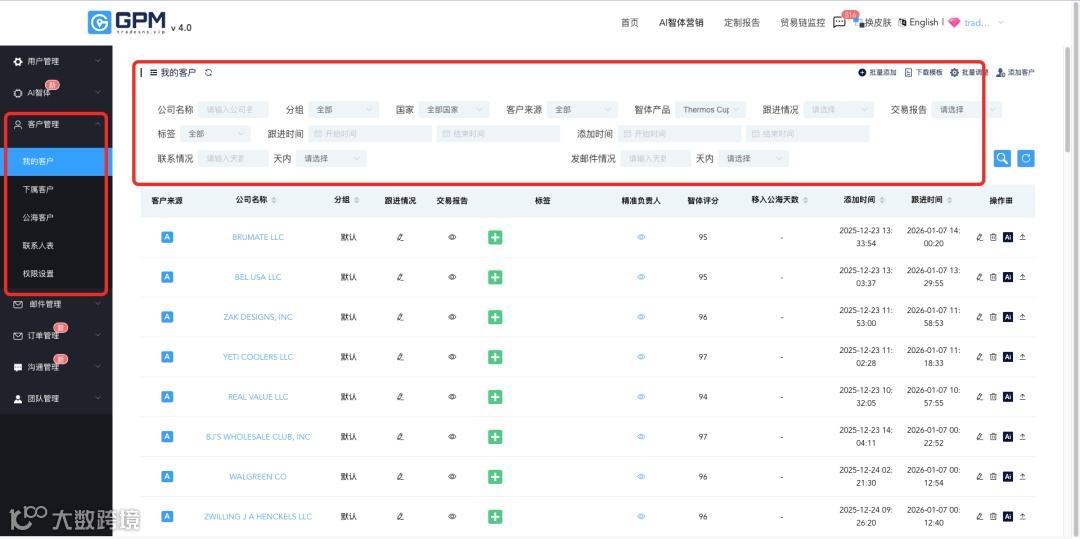
Task: Open the 跟进情况 dropdown
Action: click(x=839, y=109)
